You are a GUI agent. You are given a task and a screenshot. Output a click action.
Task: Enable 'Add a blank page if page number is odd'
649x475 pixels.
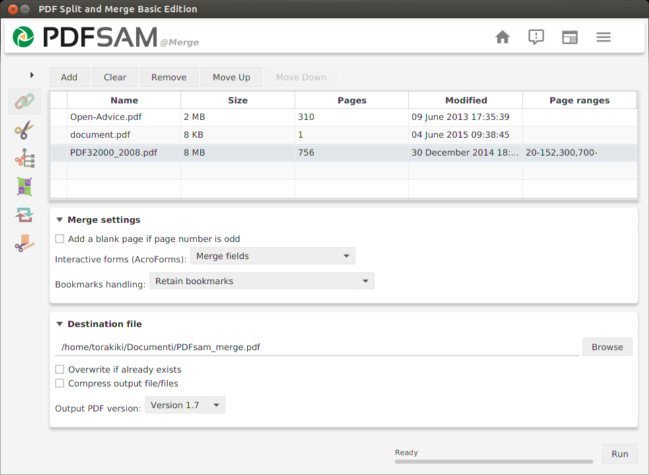[60, 239]
